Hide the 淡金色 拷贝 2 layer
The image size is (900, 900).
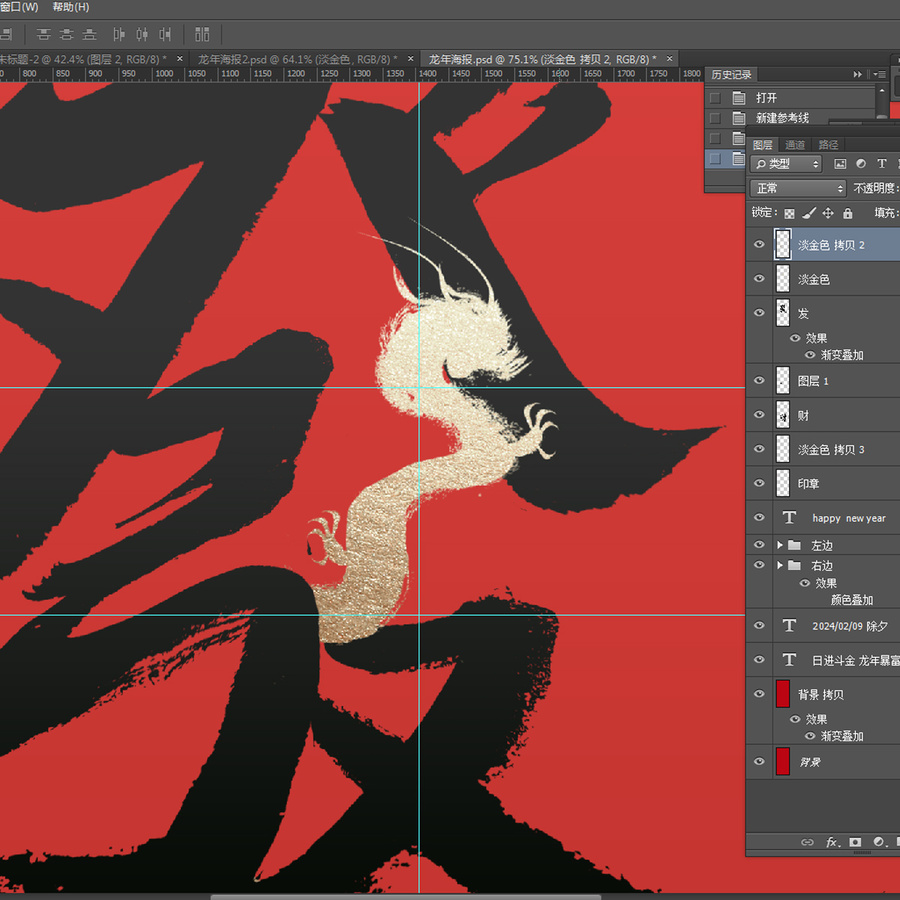(x=759, y=245)
